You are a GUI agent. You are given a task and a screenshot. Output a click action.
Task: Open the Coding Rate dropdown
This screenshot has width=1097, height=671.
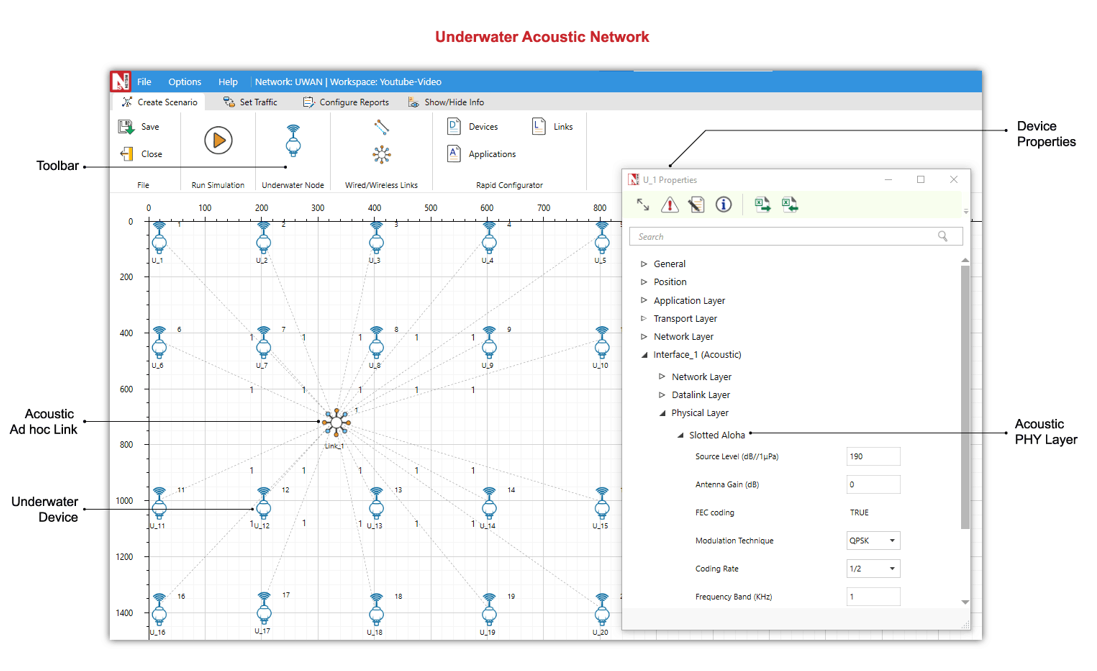coord(873,569)
